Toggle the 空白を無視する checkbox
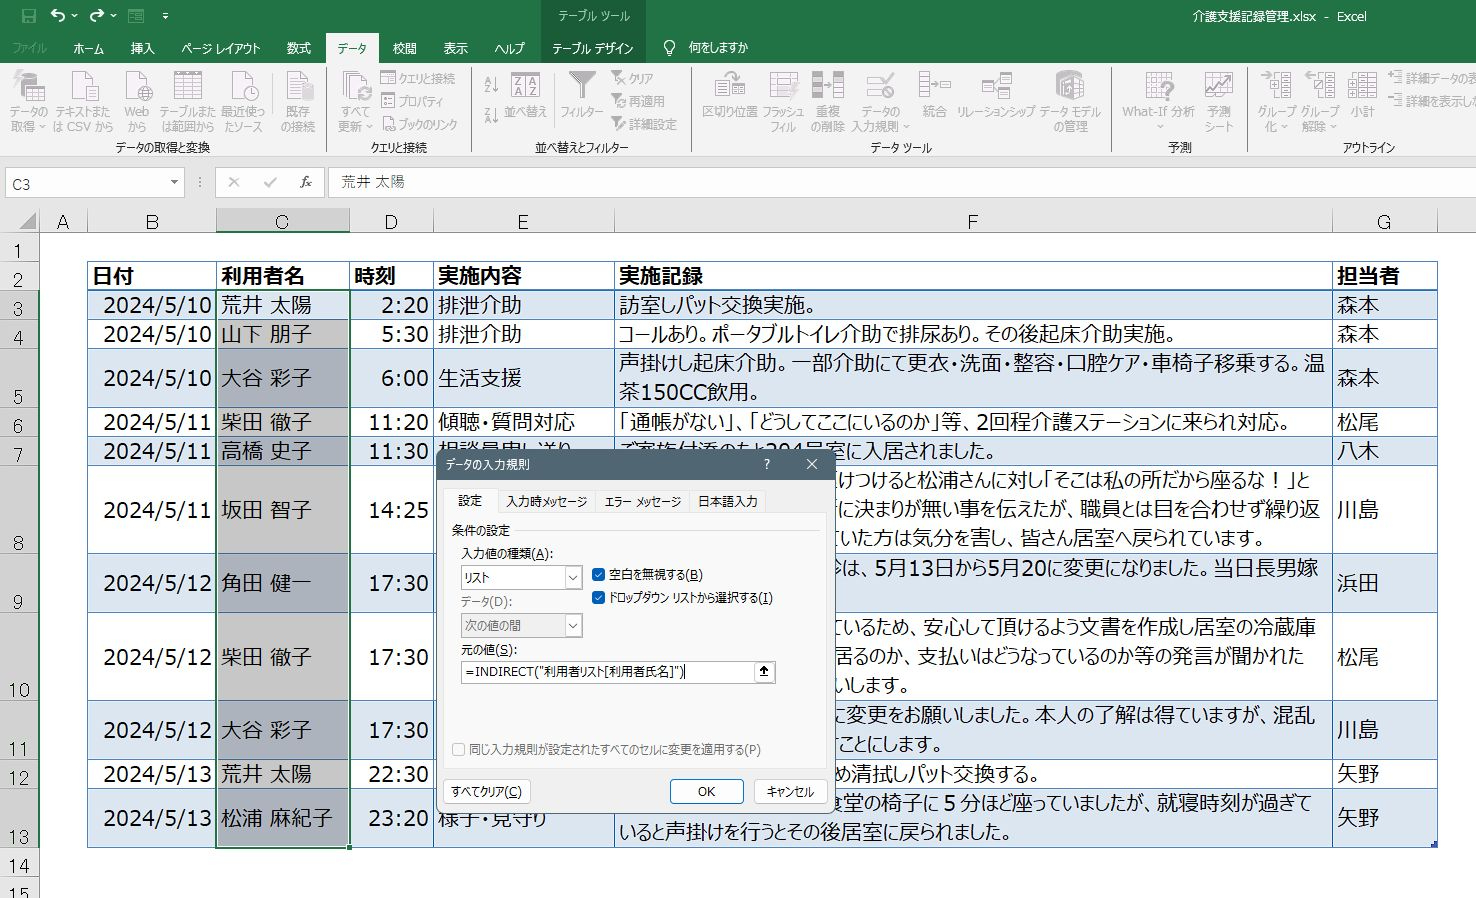Screen dimensions: 1476x898 tap(599, 575)
